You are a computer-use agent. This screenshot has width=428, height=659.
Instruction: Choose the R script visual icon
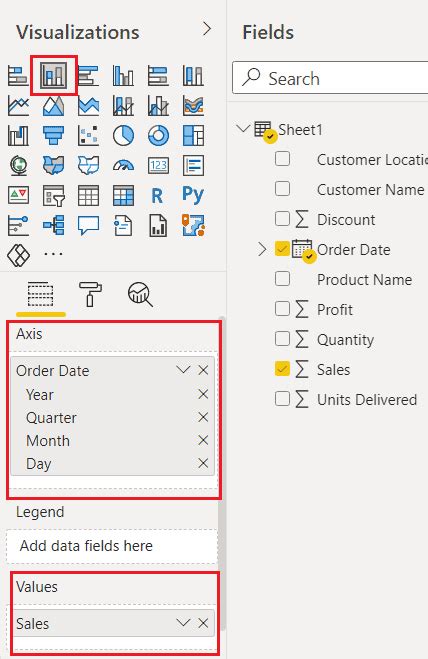tap(158, 195)
